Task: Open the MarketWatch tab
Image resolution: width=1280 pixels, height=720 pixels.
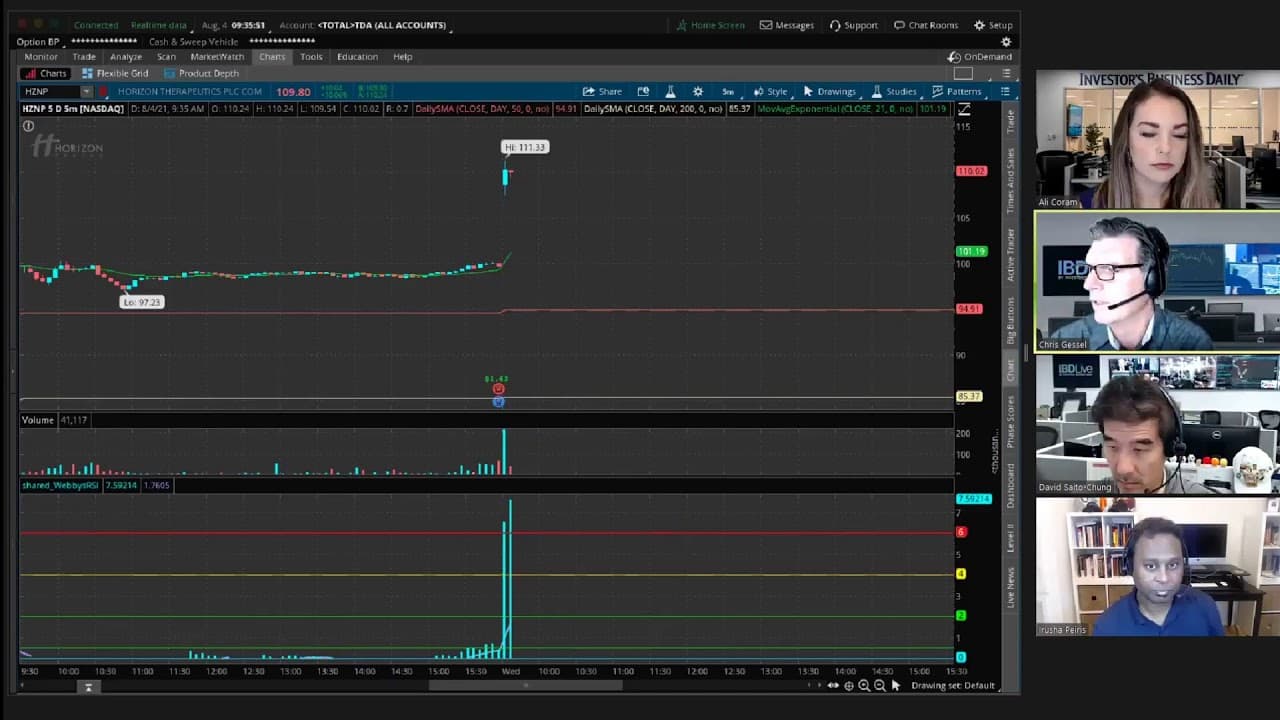Action: point(217,57)
